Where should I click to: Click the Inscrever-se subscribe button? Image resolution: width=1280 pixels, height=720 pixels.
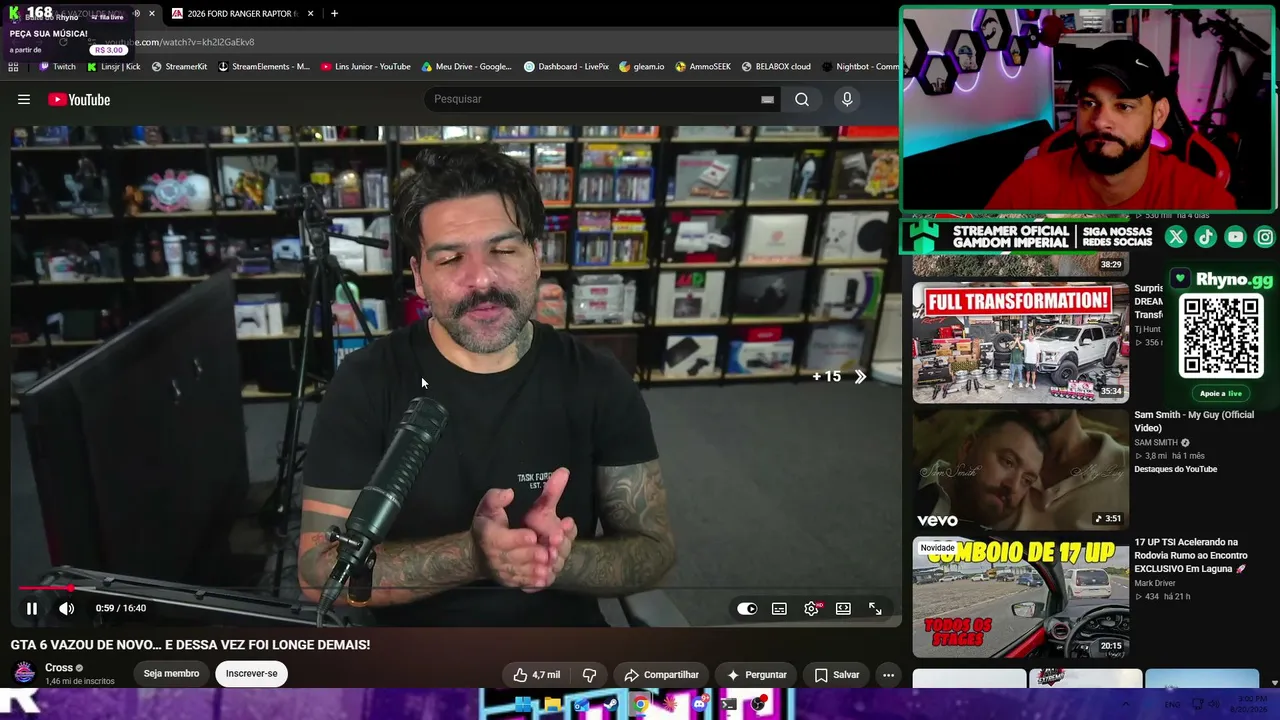tap(252, 674)
